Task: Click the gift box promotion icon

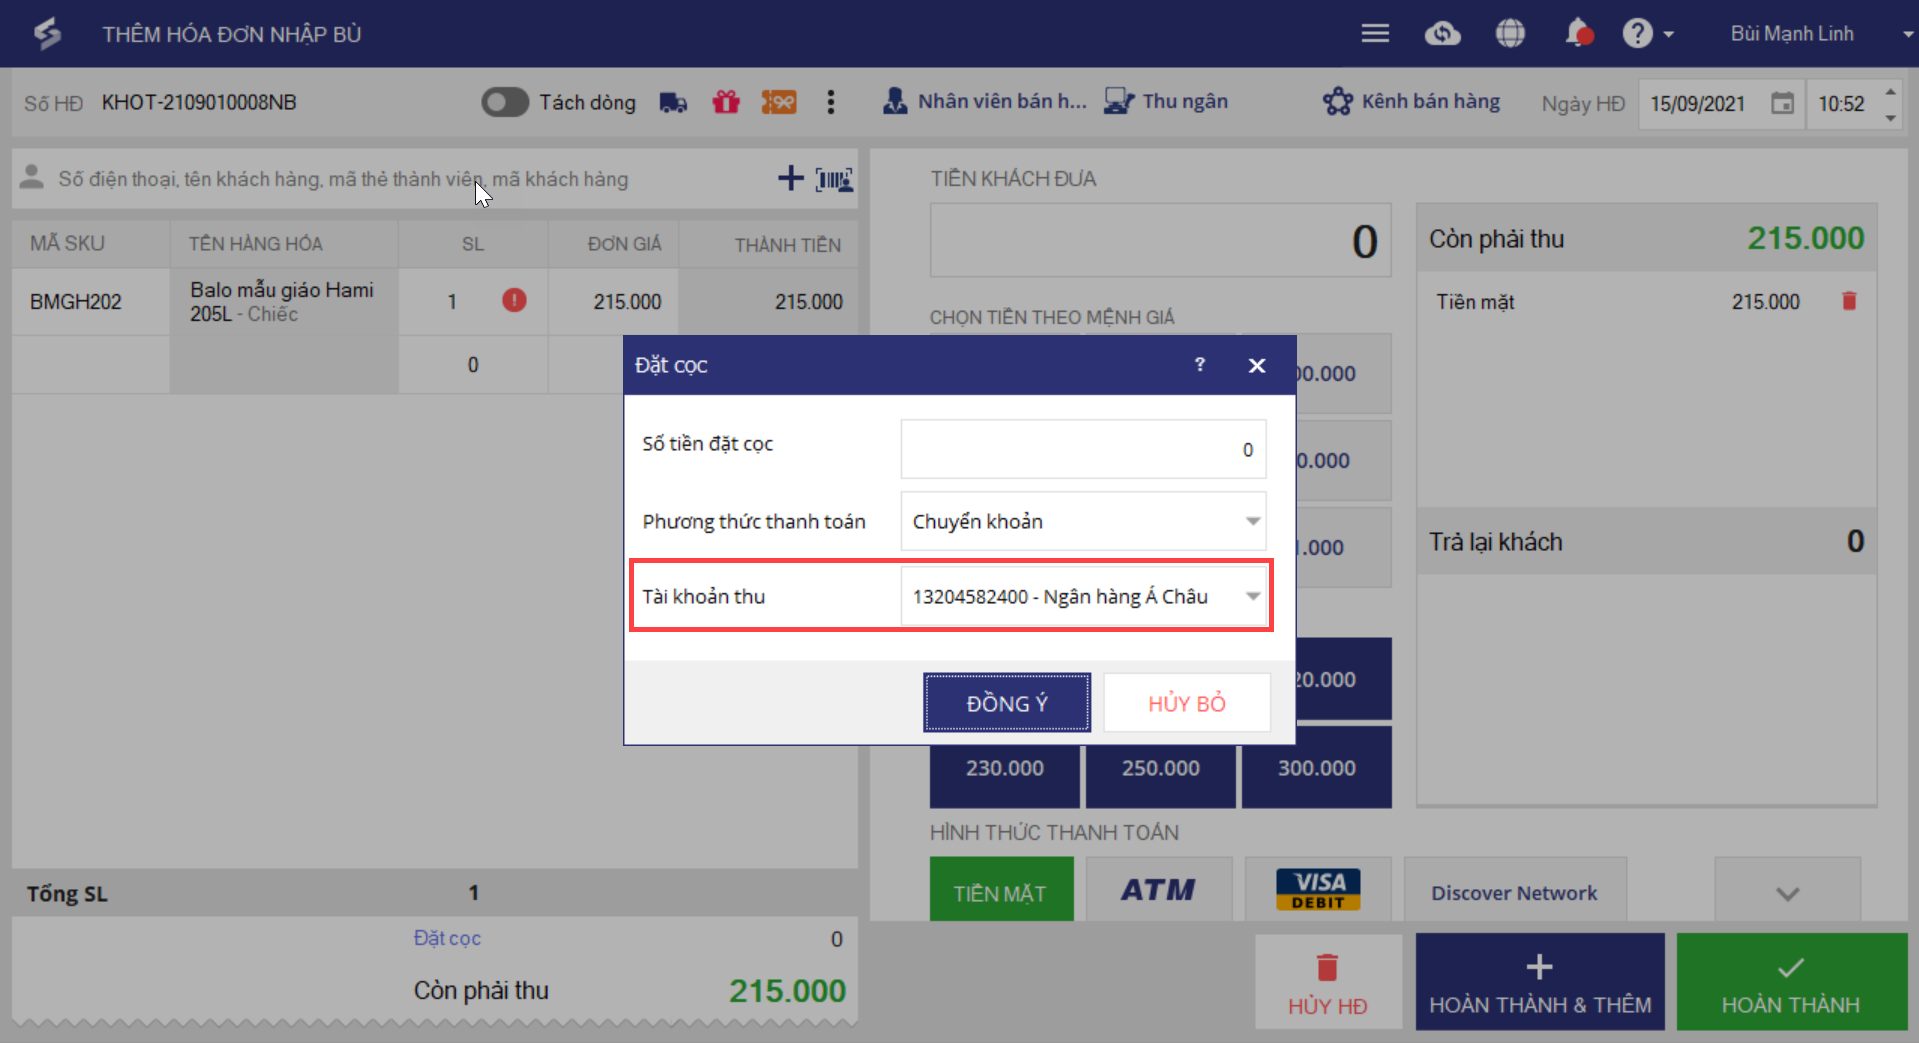Action: coord(726,102)
